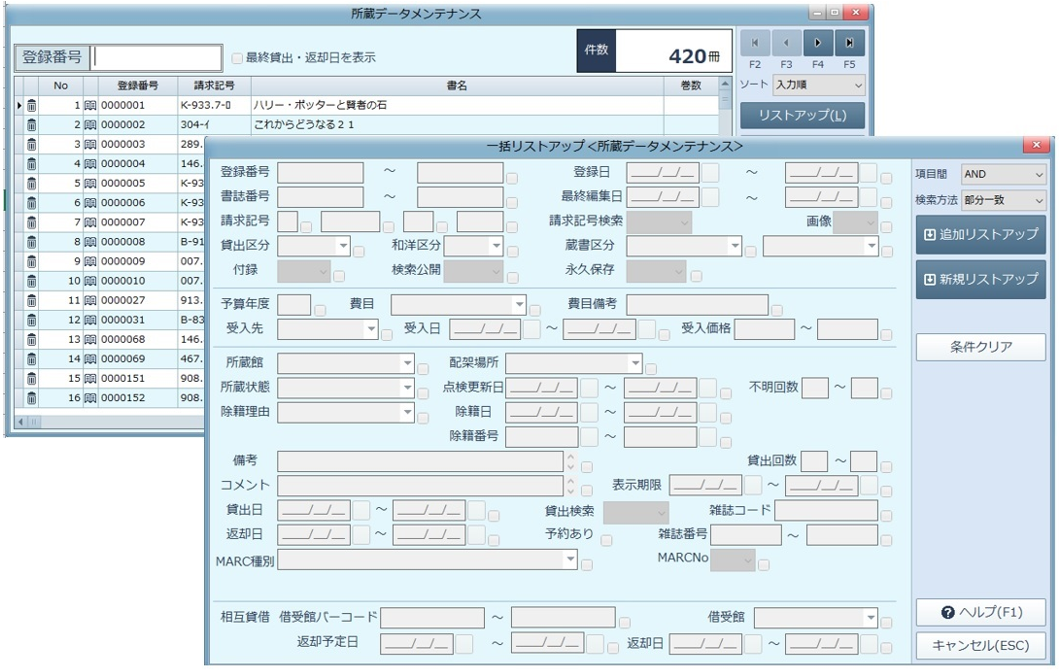Open book icon in row 0000151
1062x670 pixels.
pos(90,378)
